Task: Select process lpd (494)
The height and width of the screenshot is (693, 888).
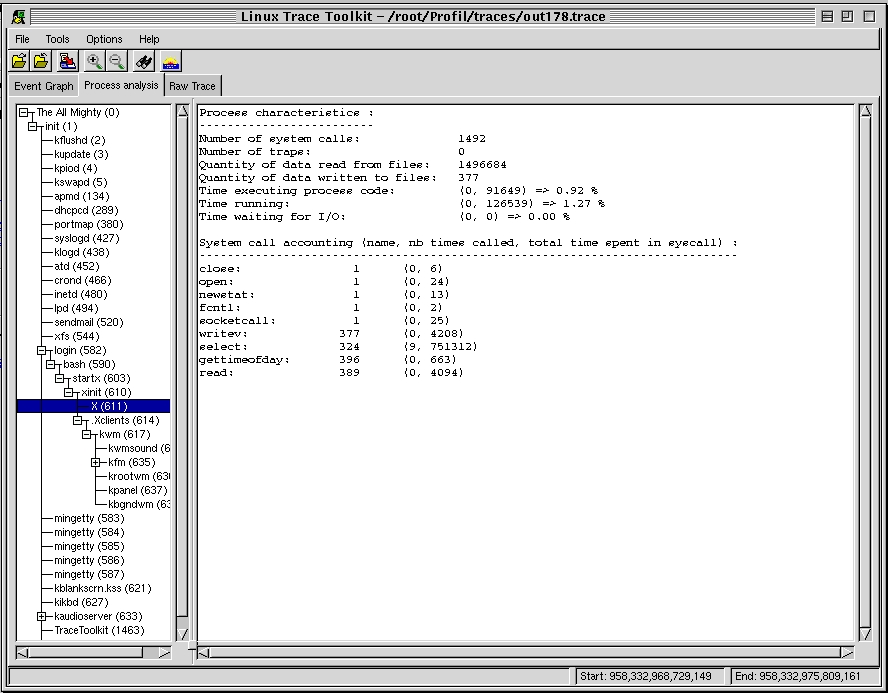Action: (x=76, y=309)
